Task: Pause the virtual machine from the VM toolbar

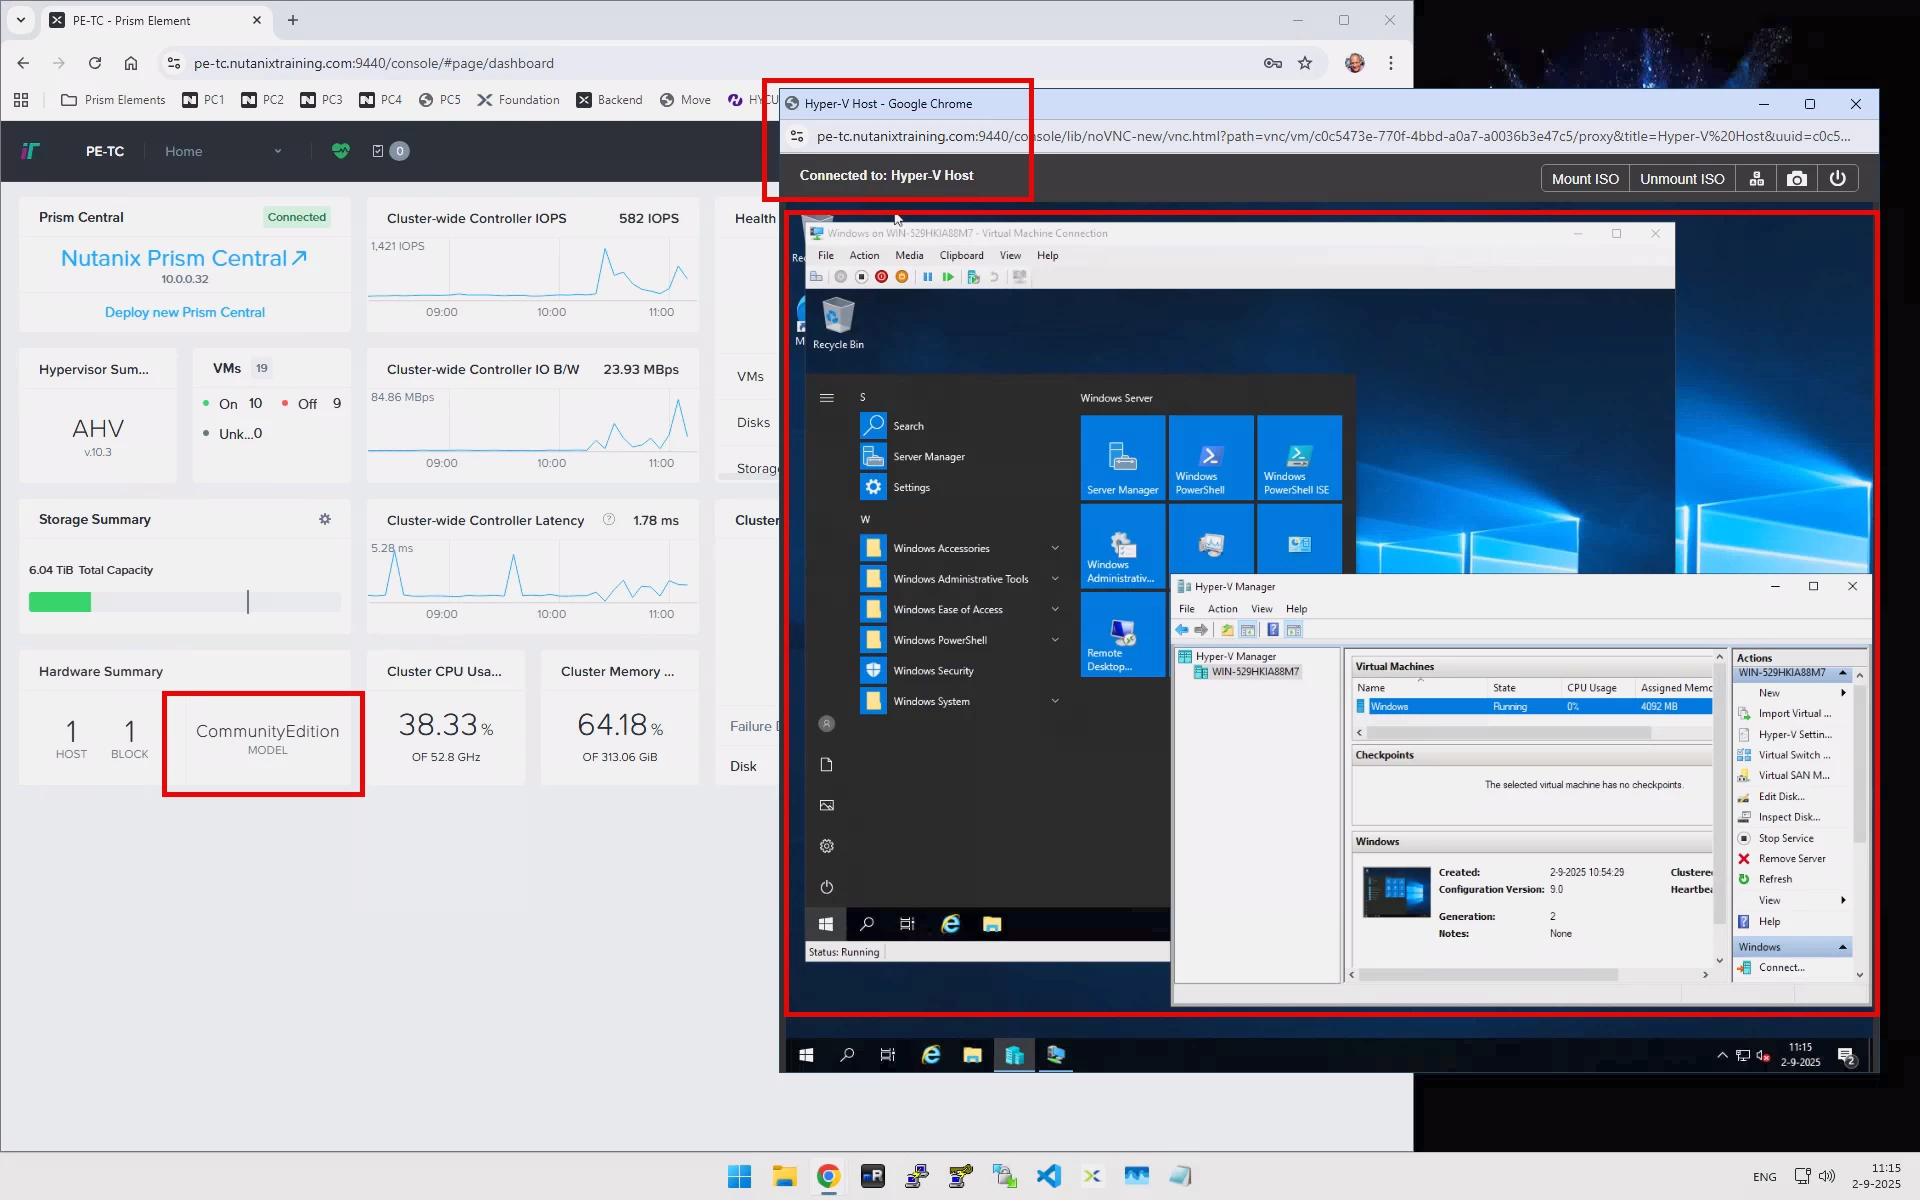Action: (928, 277)
